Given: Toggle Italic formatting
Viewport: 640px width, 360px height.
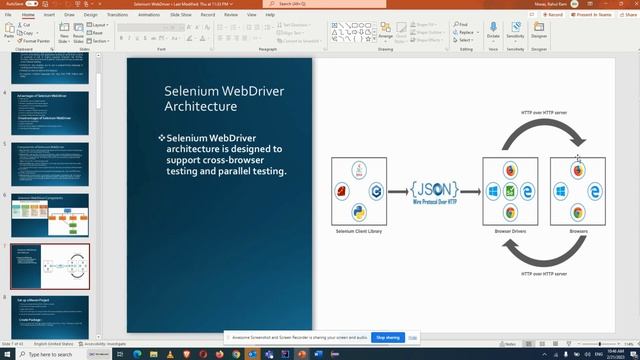Looking at the screenshot, I should (x=129, y=38).
